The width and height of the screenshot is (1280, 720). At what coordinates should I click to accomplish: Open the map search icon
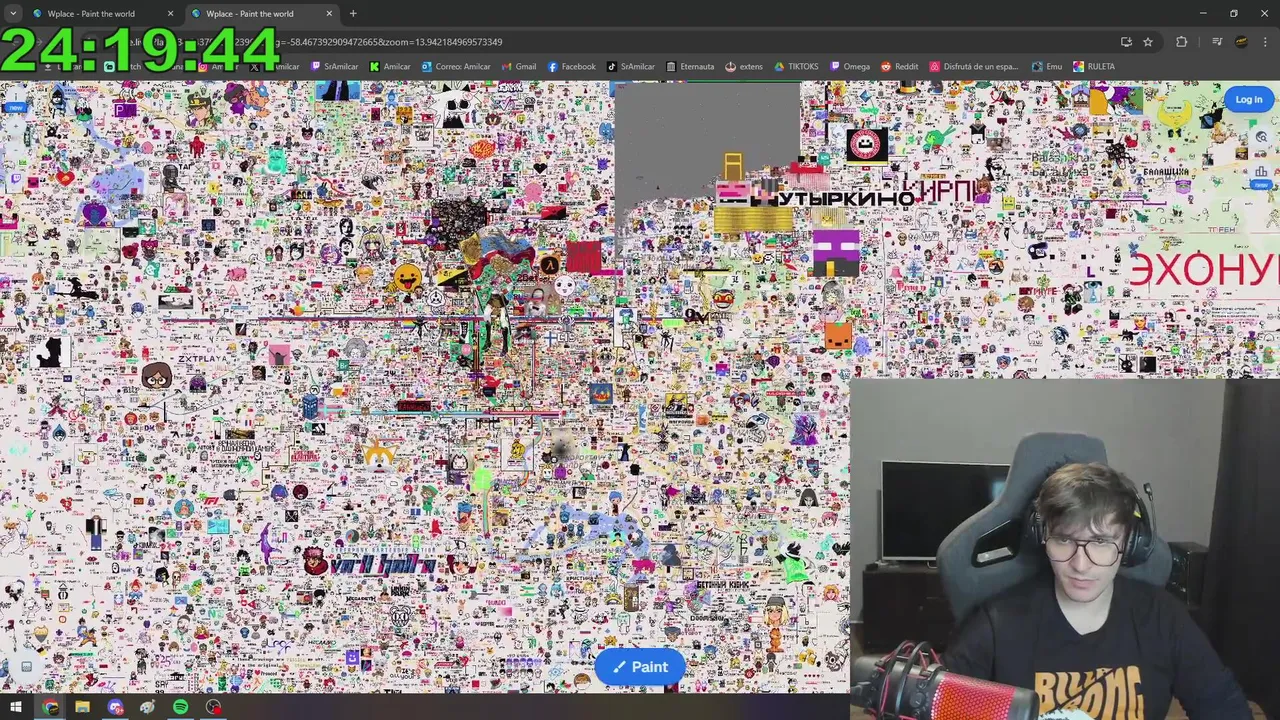tap(1260, 137)
